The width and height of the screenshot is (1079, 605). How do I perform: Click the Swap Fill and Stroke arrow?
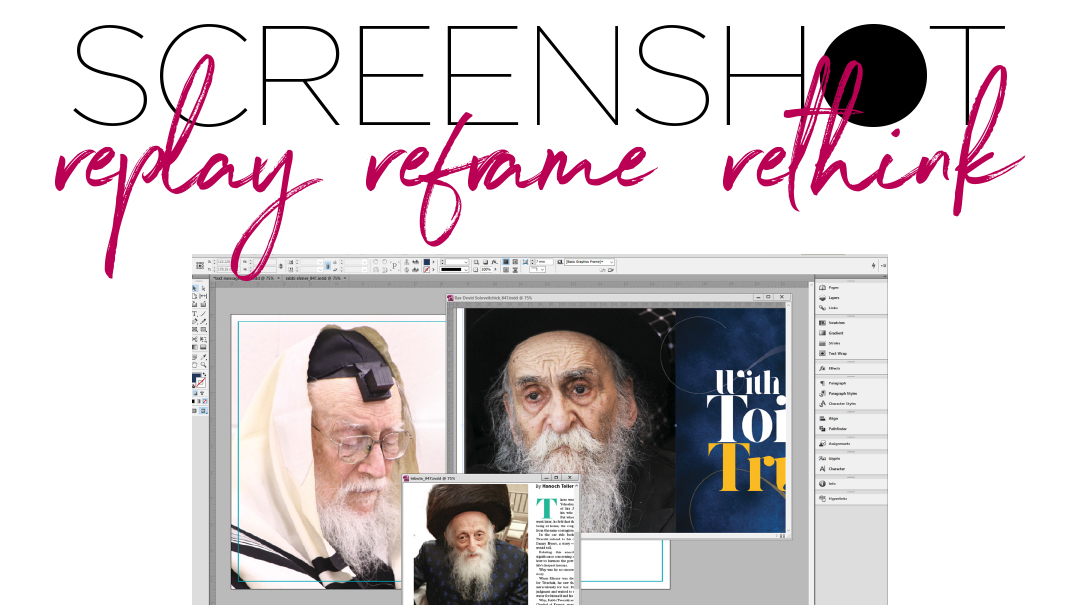point(204,374)
